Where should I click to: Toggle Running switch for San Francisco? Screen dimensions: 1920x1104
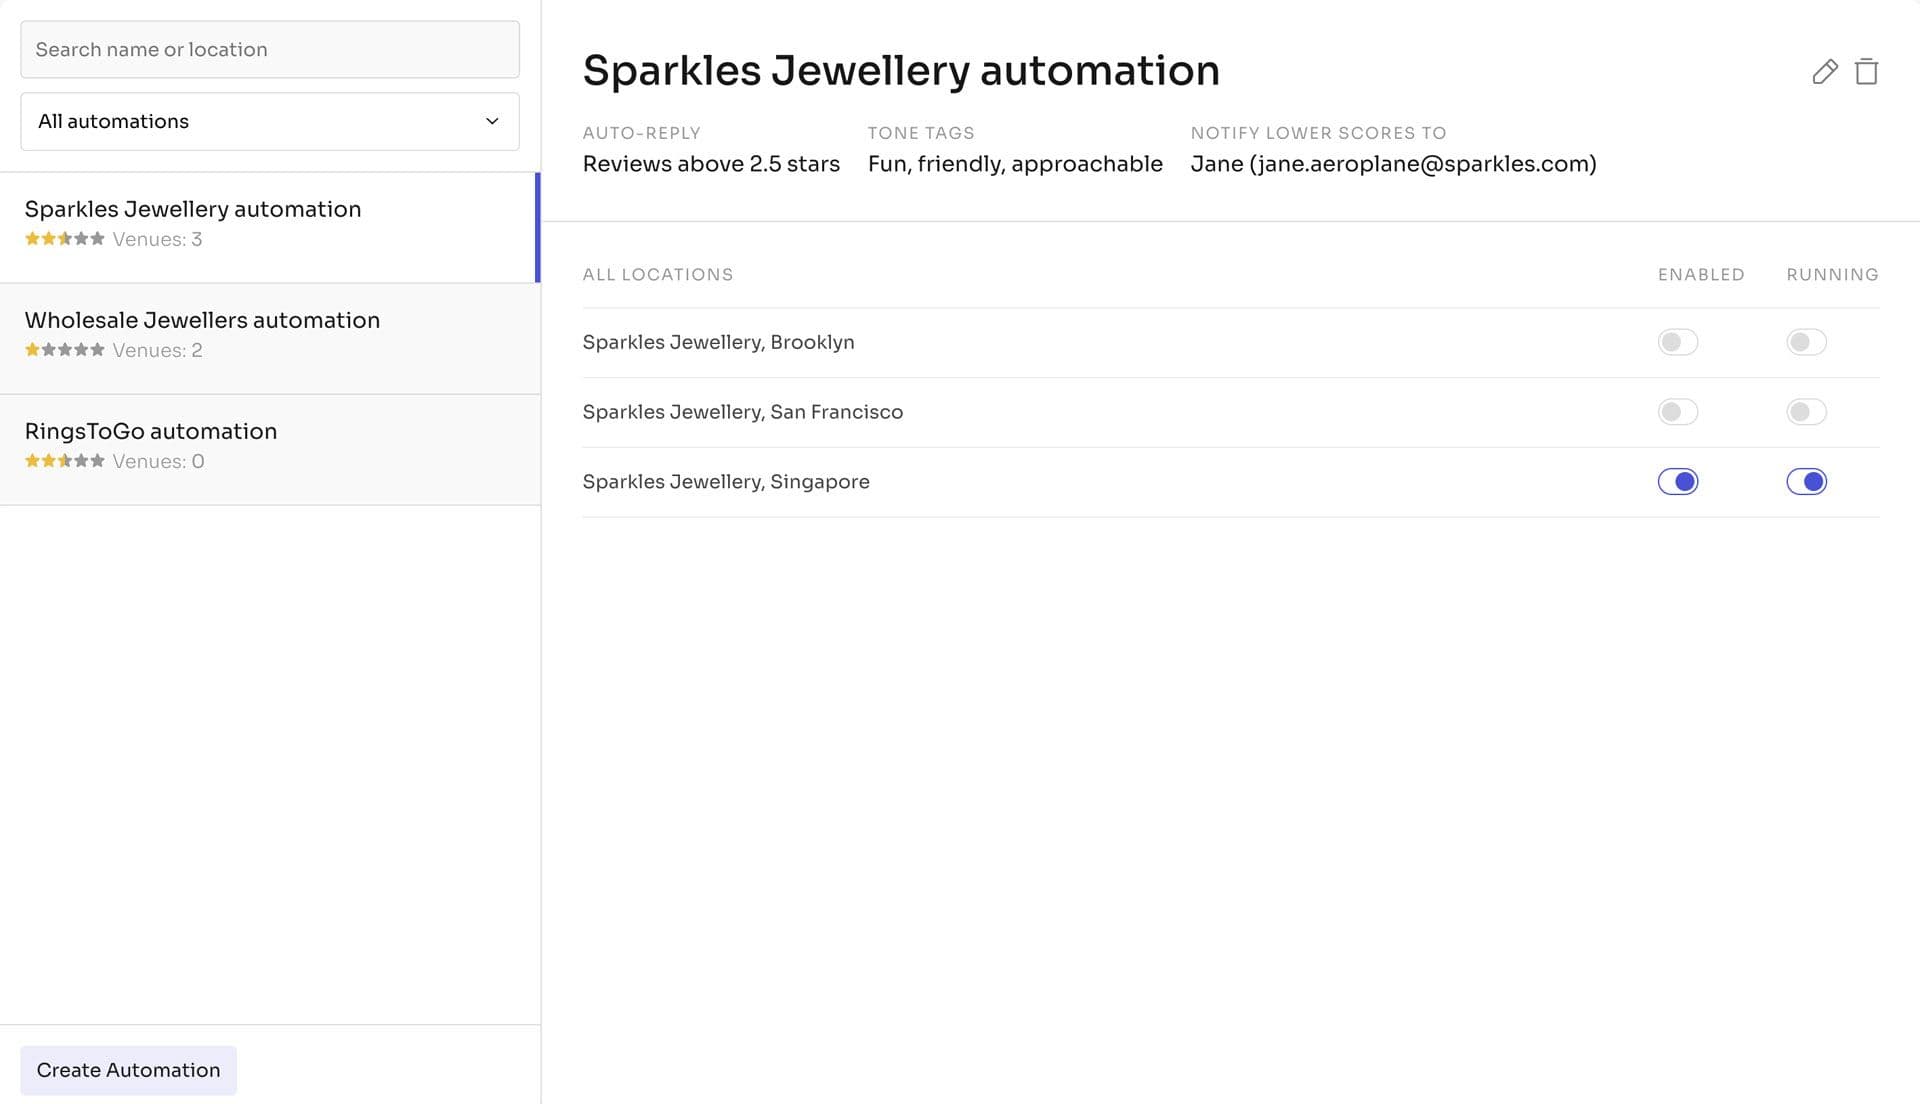click(1806, 412)
